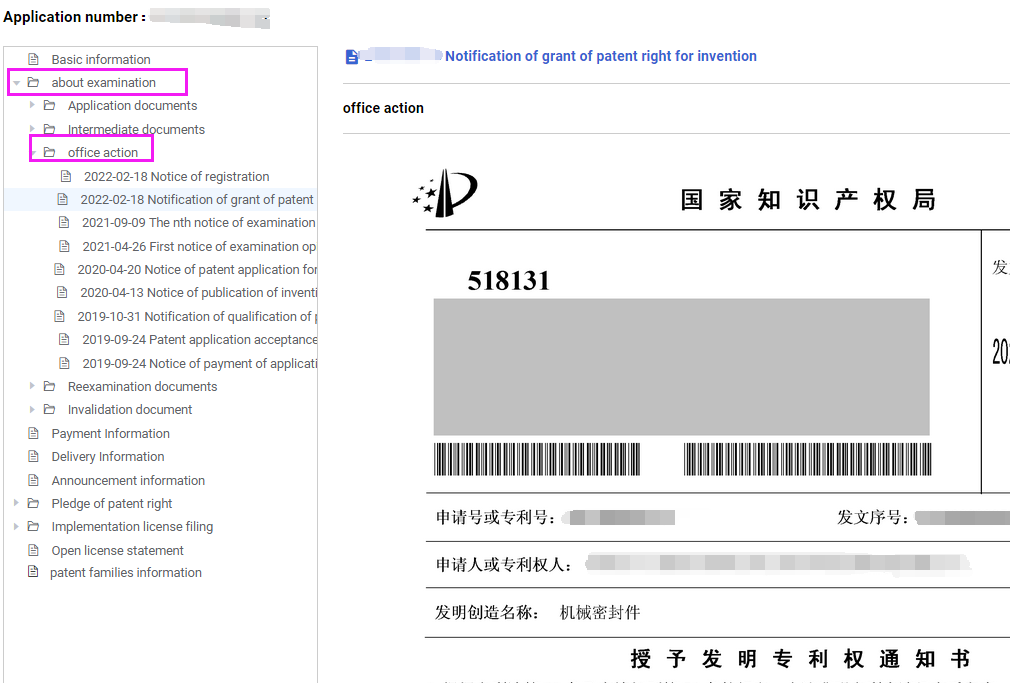The width and height of the screenshot is (1010, 683).
Task: Expand the Intermediate documents folder arrow
Action: pos(32,128)
